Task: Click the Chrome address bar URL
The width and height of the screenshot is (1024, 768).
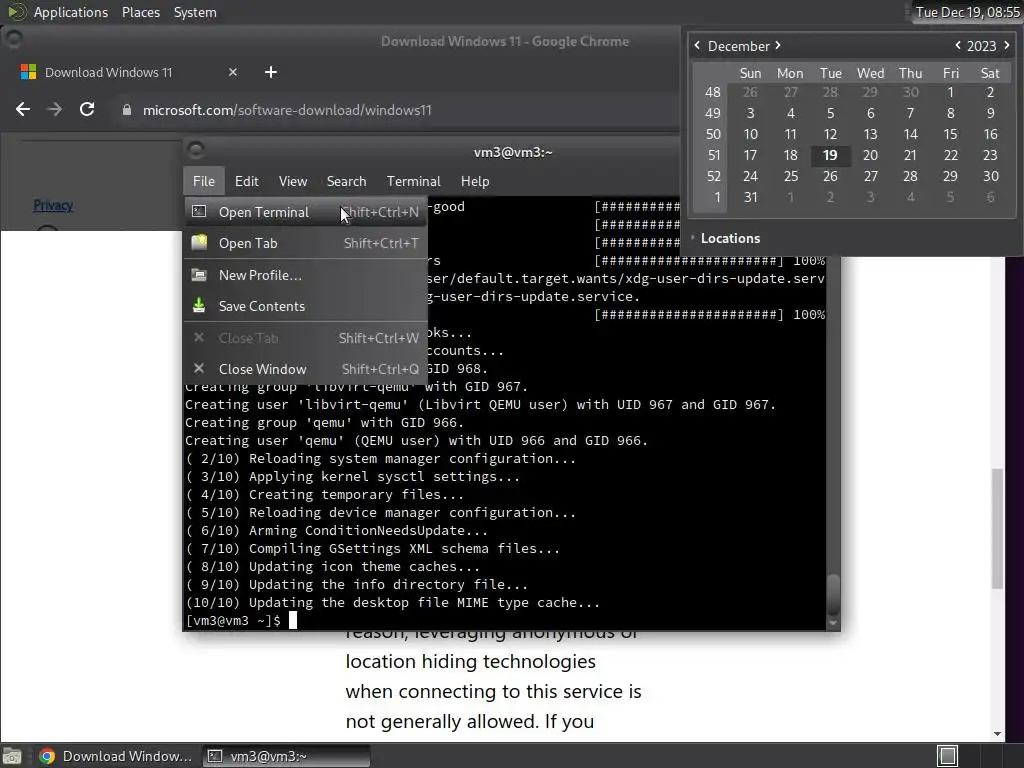Action: pyautogui.click(x=287, y=110)
